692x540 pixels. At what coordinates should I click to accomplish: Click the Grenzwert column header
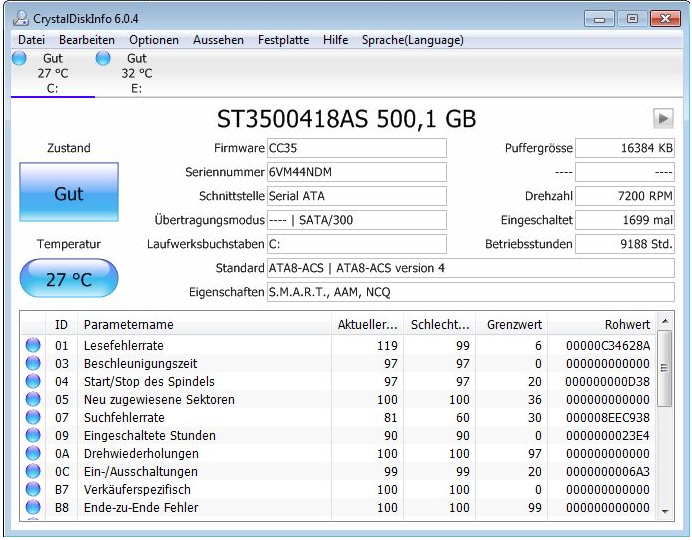(511, 325)
